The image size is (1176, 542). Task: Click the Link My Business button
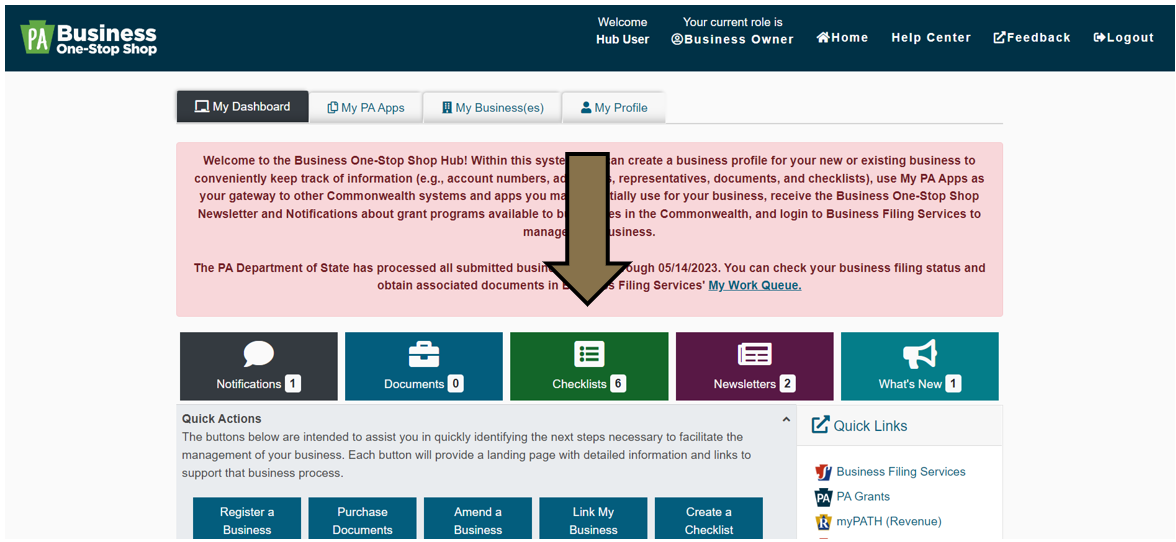(x=593, y=519)
